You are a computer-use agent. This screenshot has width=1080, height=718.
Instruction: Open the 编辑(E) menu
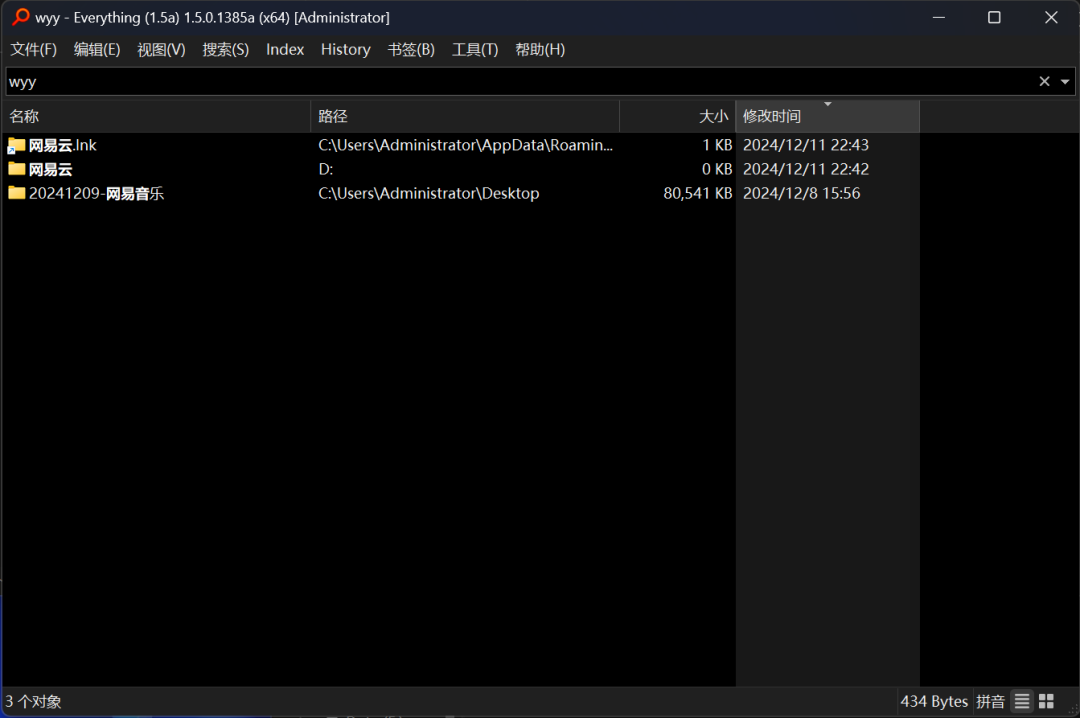click(97, 50)
